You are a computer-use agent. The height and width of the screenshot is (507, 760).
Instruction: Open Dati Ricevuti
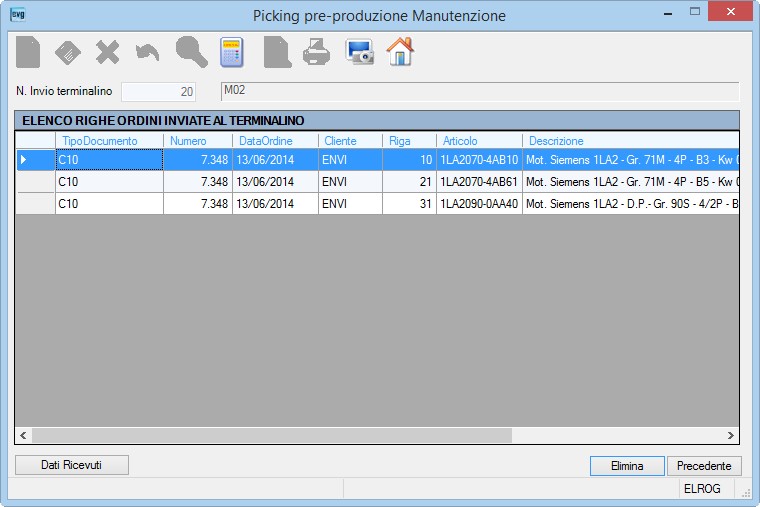click(x=72, y=465)
